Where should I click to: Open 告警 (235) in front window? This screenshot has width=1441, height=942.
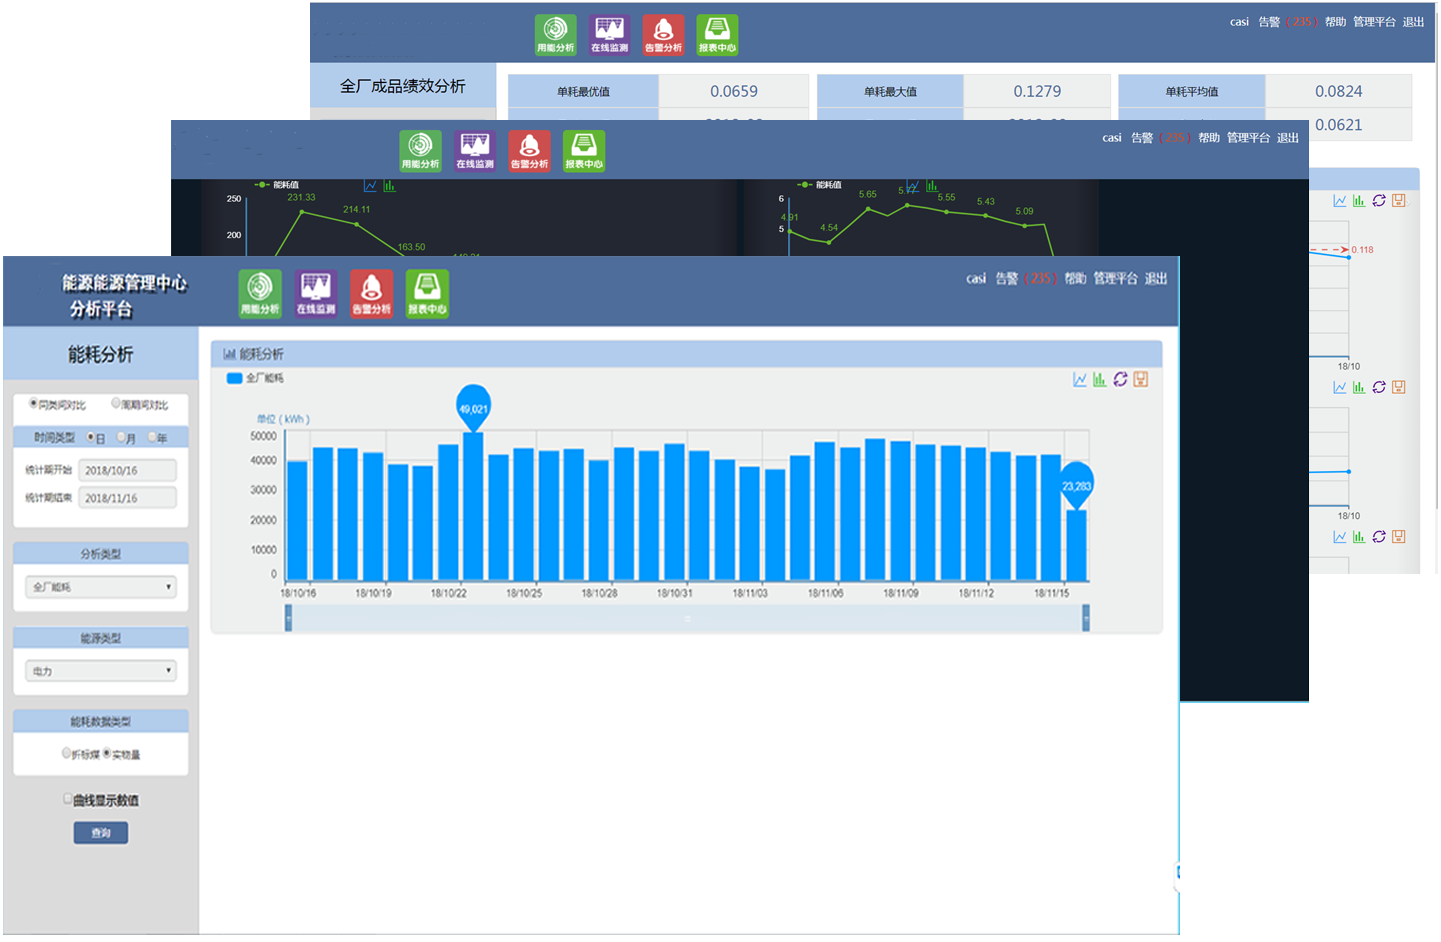pyautogui.click(x=1026, y=279)
